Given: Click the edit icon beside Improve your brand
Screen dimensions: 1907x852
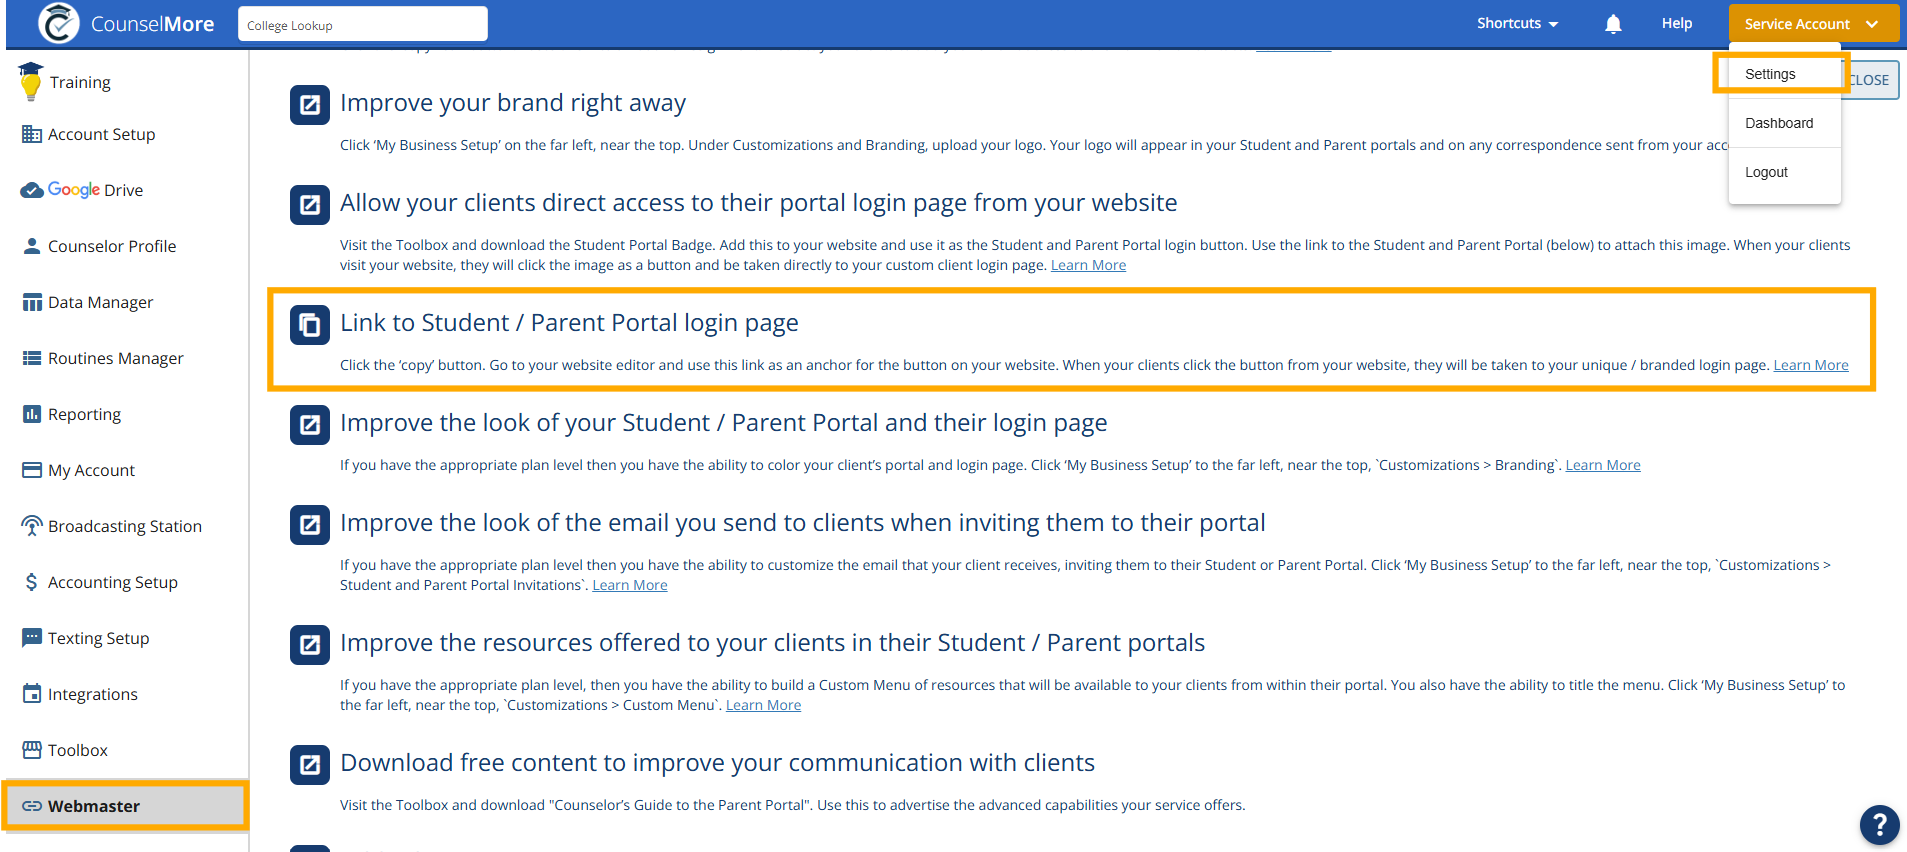Looking at the screenshot, I should pyautogui.click(x=310, y=105).
